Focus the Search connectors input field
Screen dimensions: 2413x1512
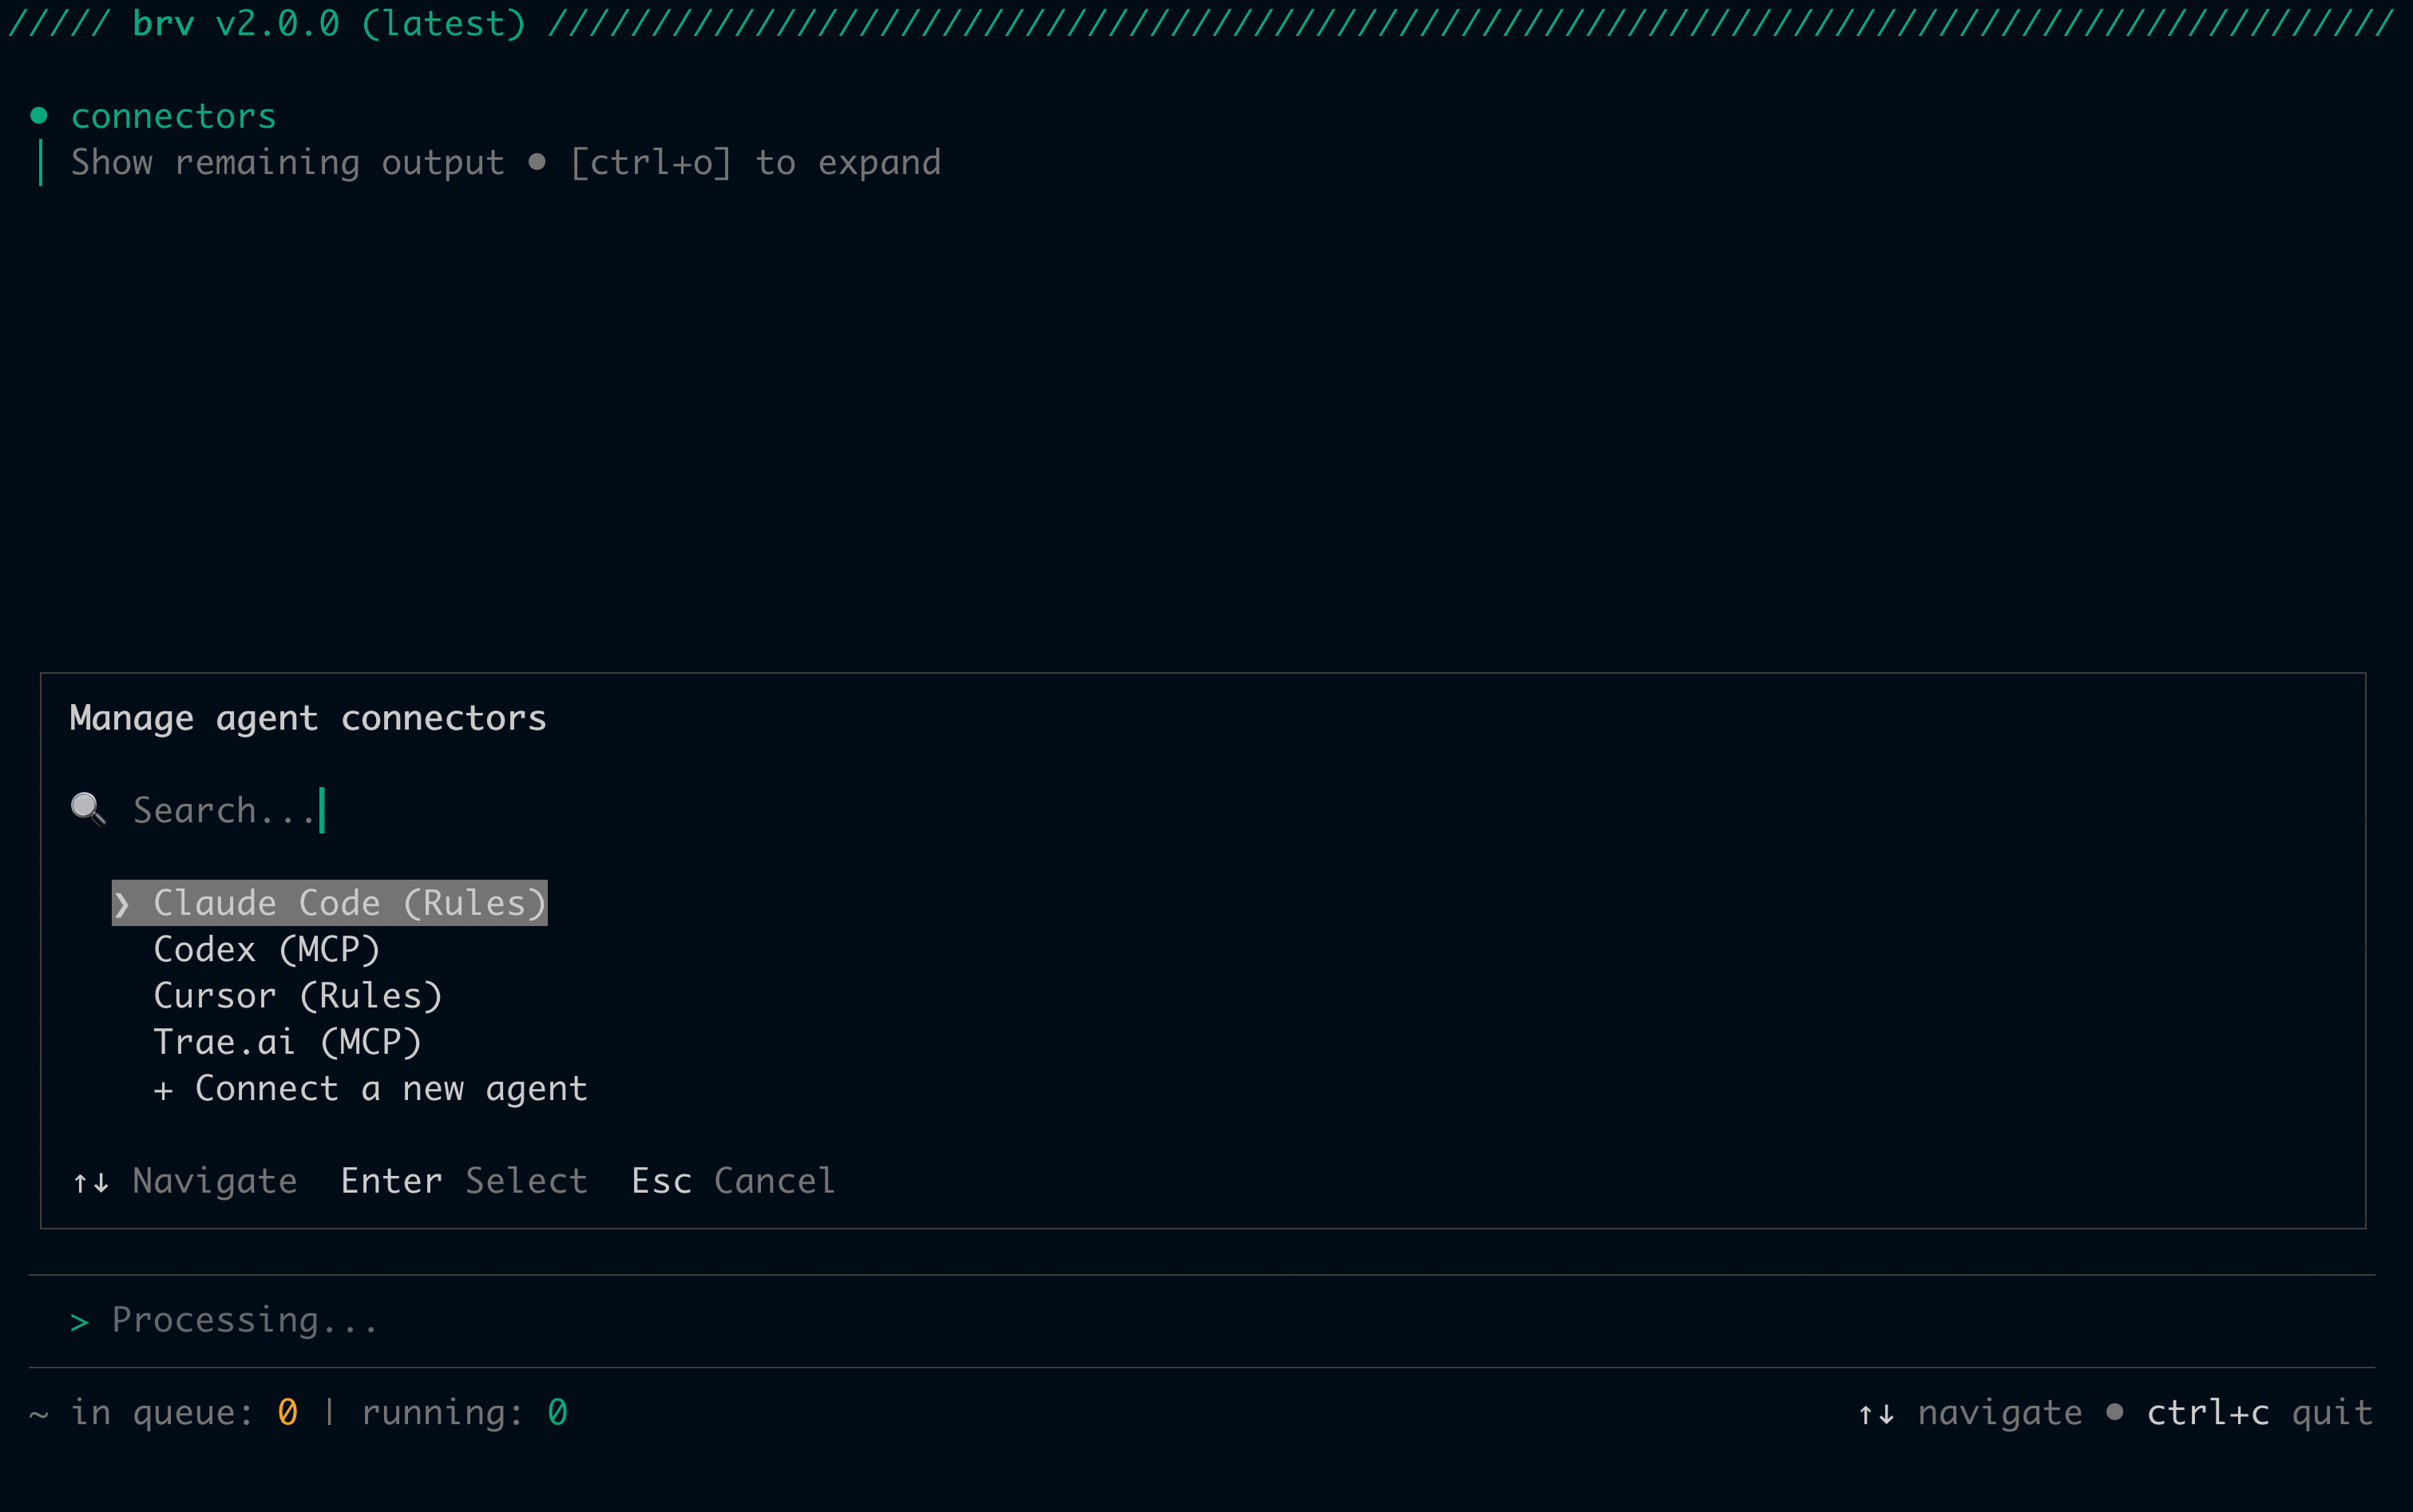pos(225,810)
